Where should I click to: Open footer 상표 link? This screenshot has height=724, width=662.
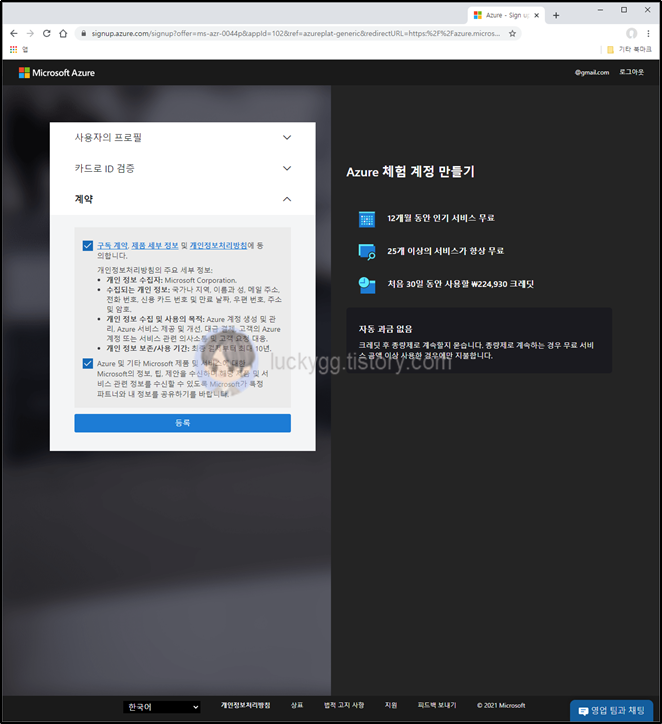click(297, 706)
